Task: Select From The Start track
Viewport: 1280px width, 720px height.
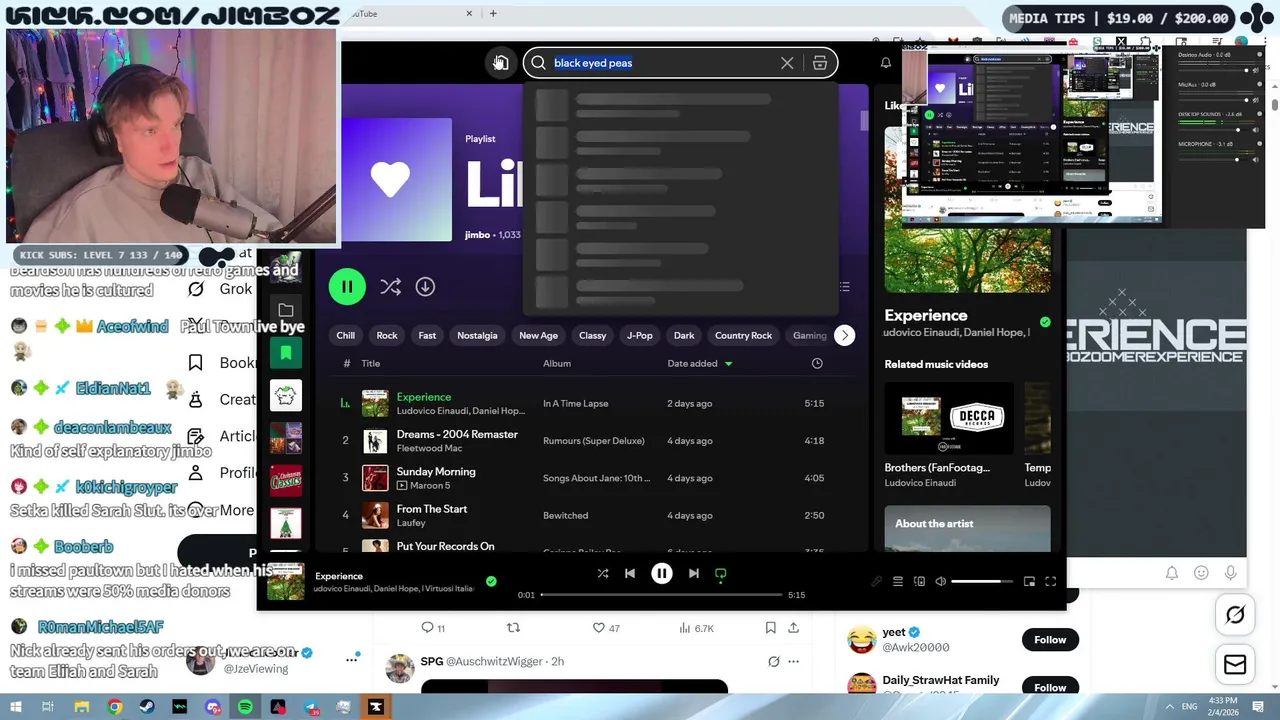Action: [590, 515]
